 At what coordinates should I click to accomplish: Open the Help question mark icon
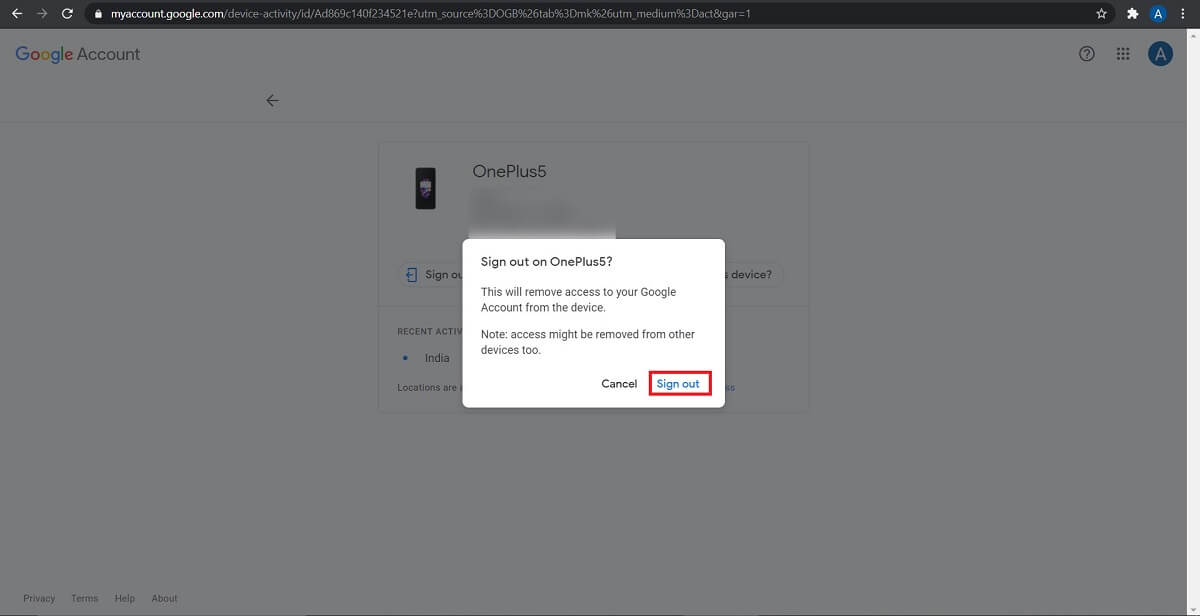pyautogui.click(x=1087, y=54)
